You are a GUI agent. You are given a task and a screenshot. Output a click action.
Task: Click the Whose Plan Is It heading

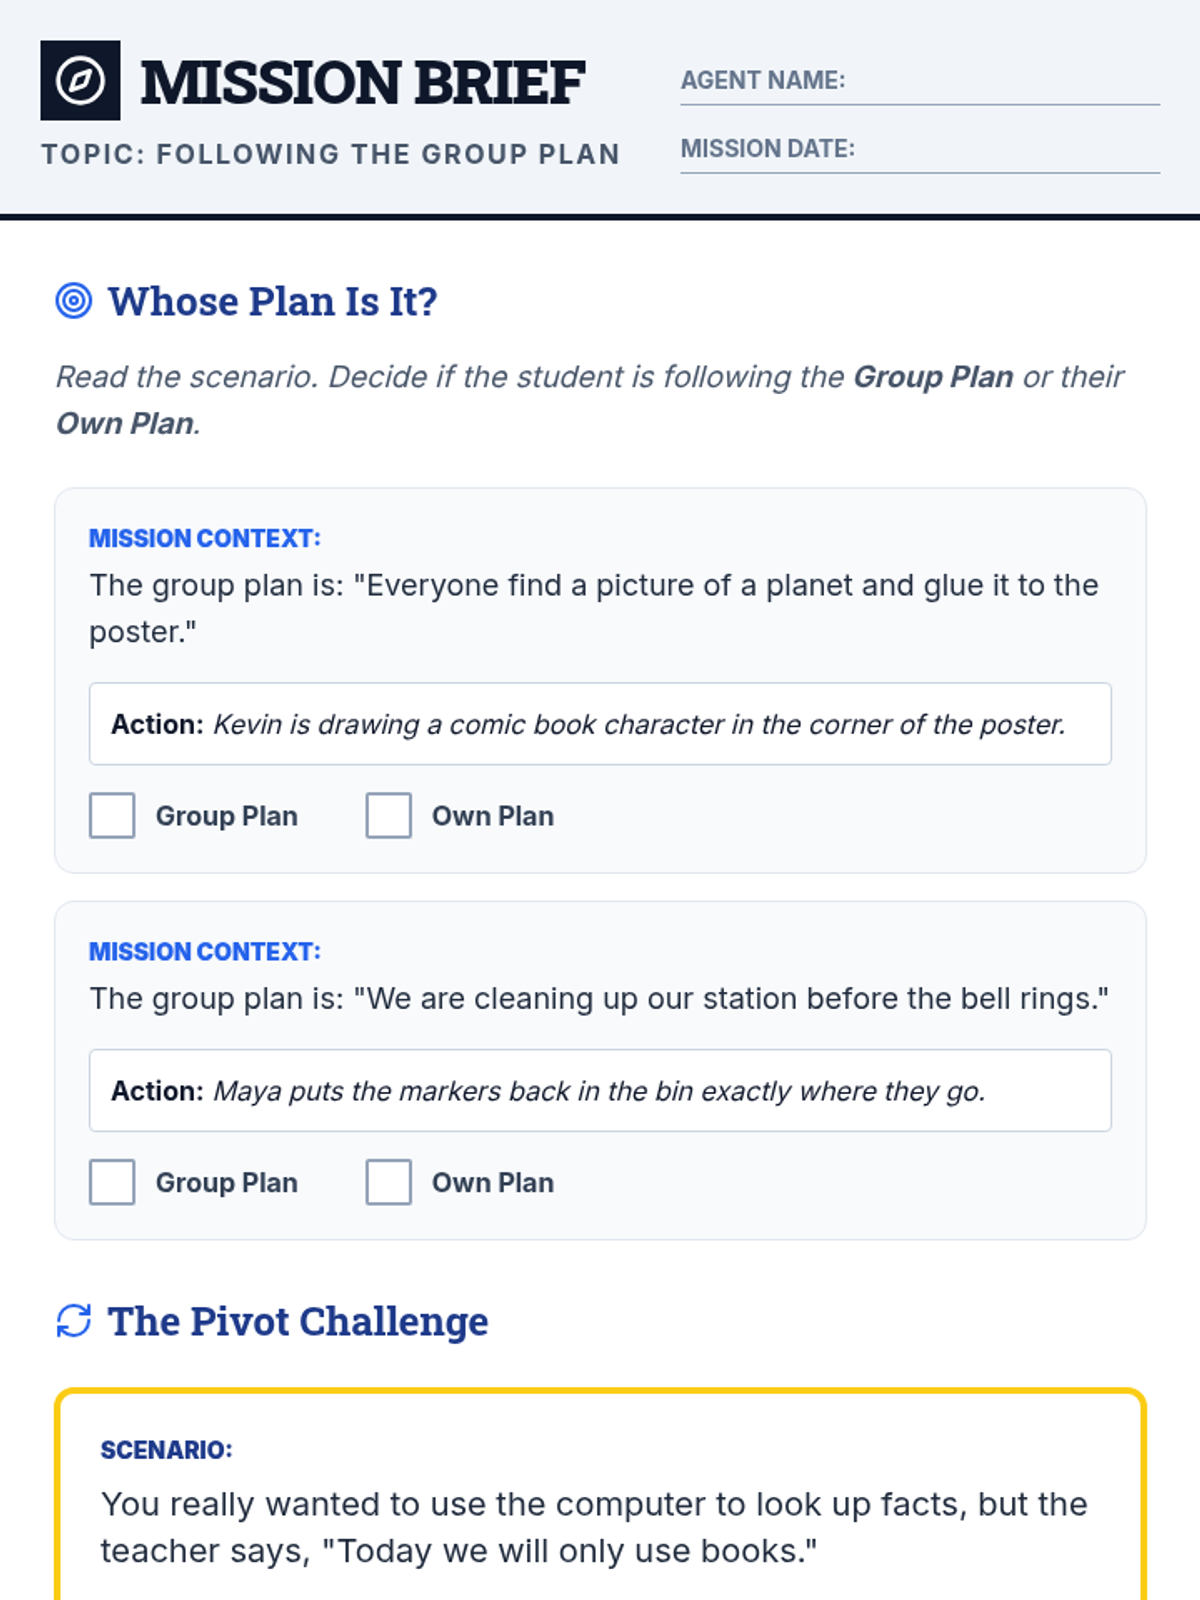click(x=272, y=301)
